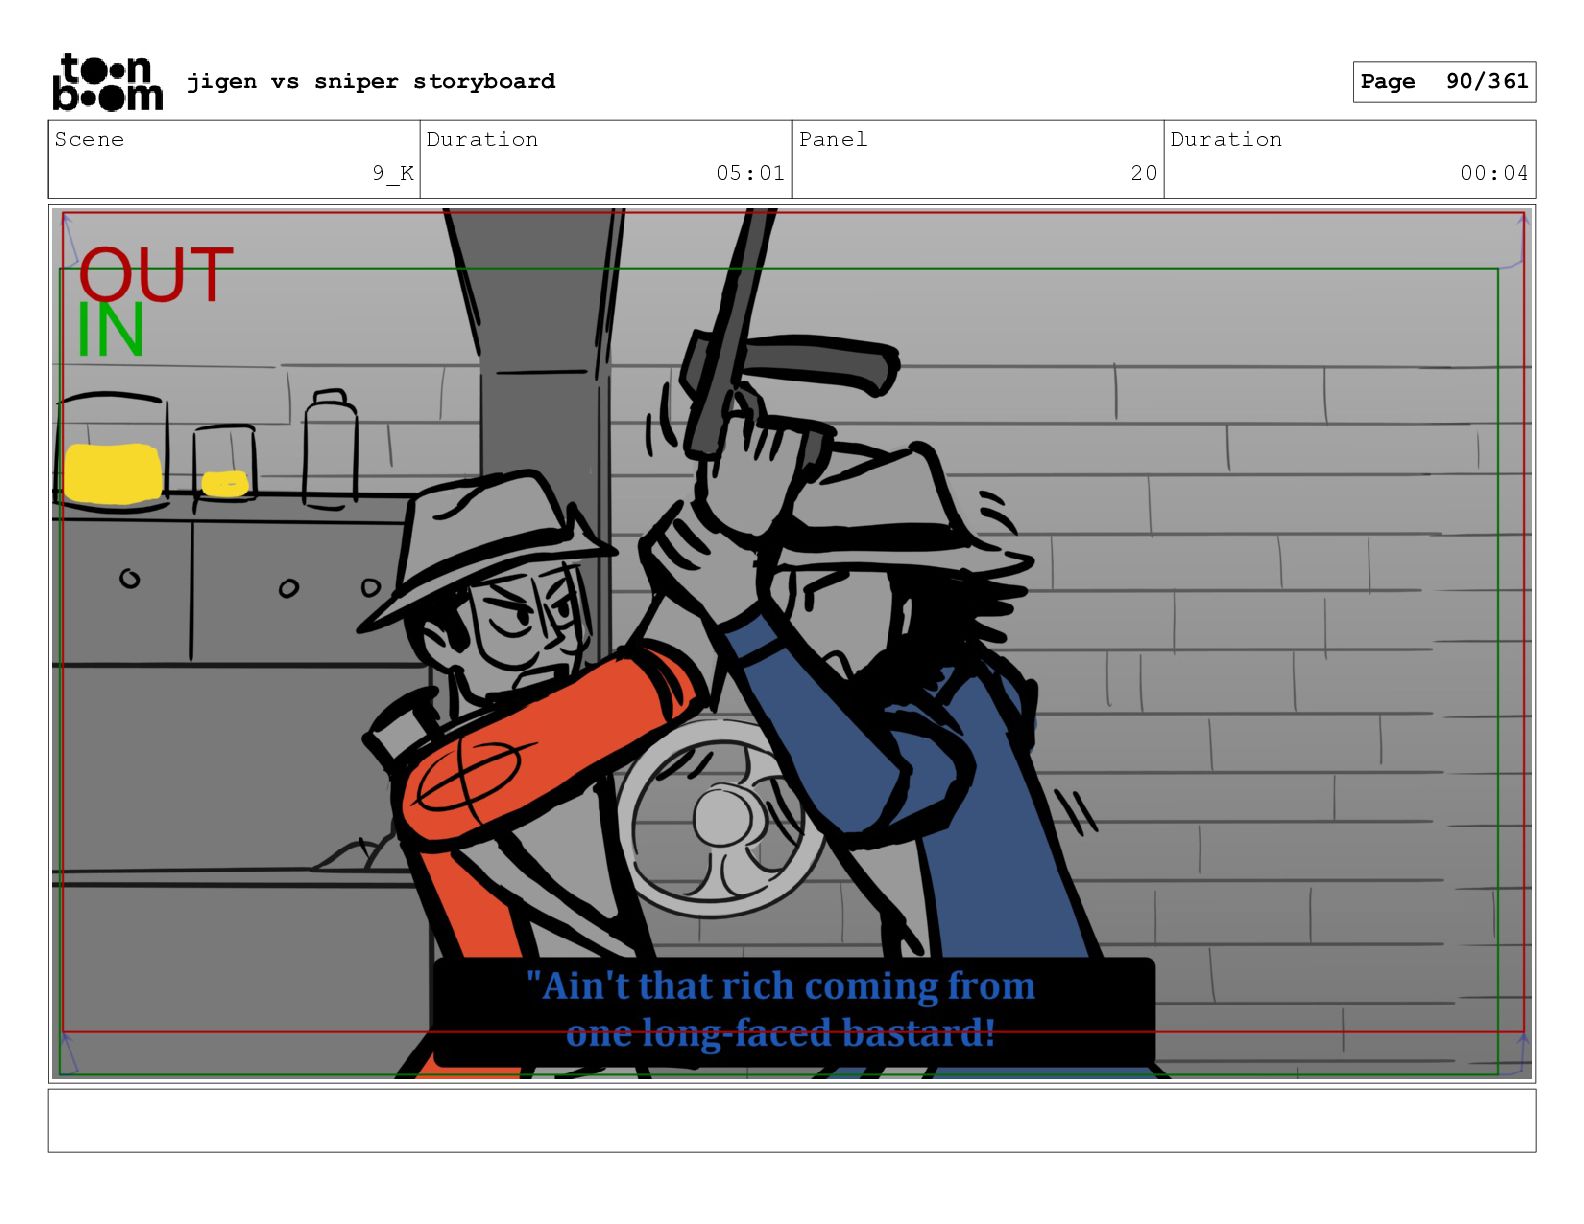
Task: Select the panel duration value "00:04"
Action: [x=1494, y=173]
